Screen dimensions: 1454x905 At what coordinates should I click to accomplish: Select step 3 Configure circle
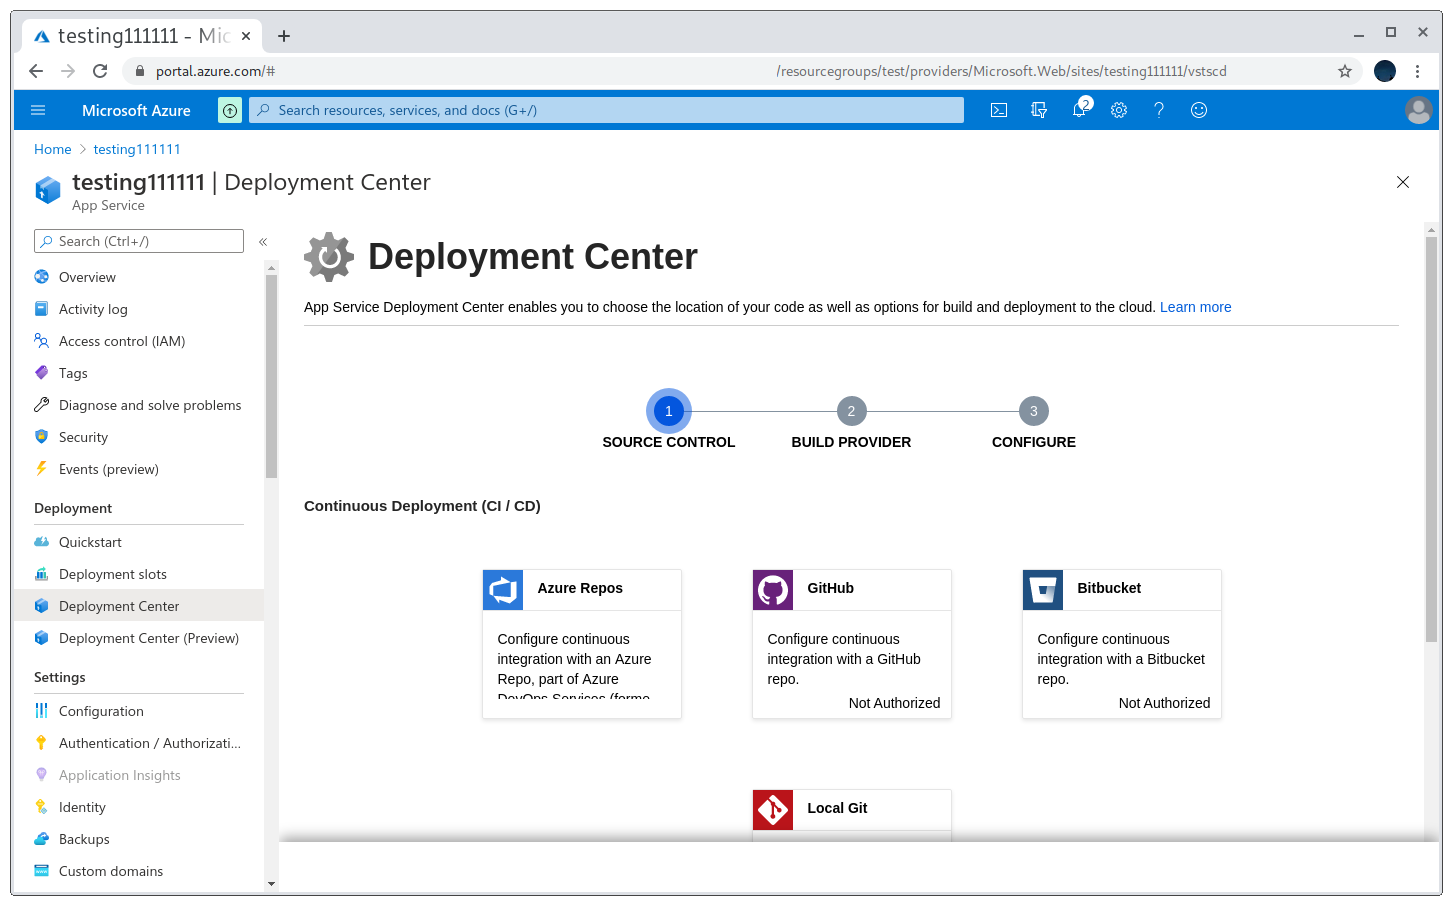pos(1034,411)
